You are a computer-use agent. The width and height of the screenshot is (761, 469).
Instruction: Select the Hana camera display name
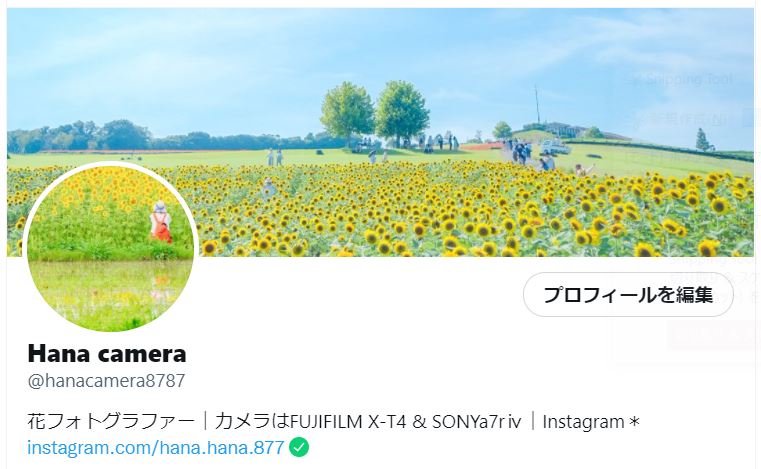click(x=107, y=353)
